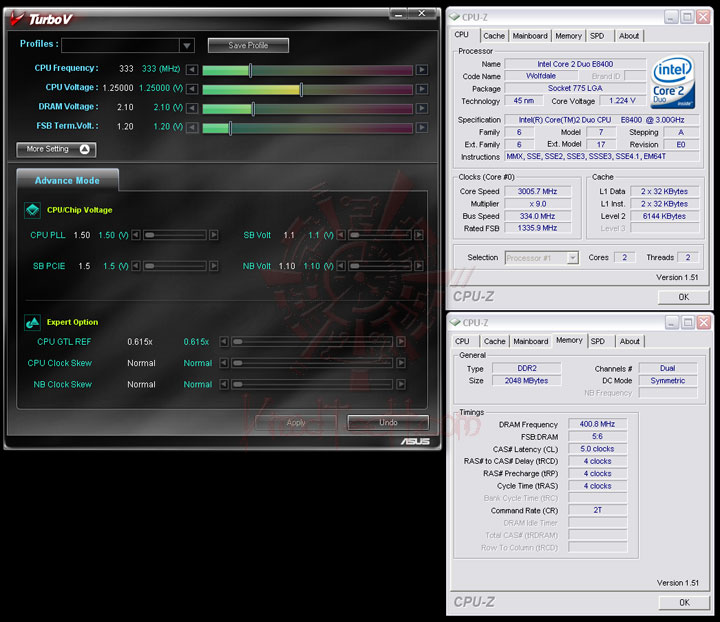Viewport: 720px width, 622px height.
Task: Open Cache tab in top CPU-Z window
Action: tap(494, 36)
